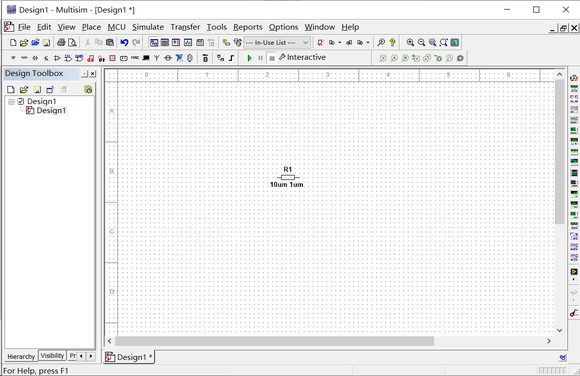Open the Options menu
Screen dimensions: 580x376
pos(283,27)
